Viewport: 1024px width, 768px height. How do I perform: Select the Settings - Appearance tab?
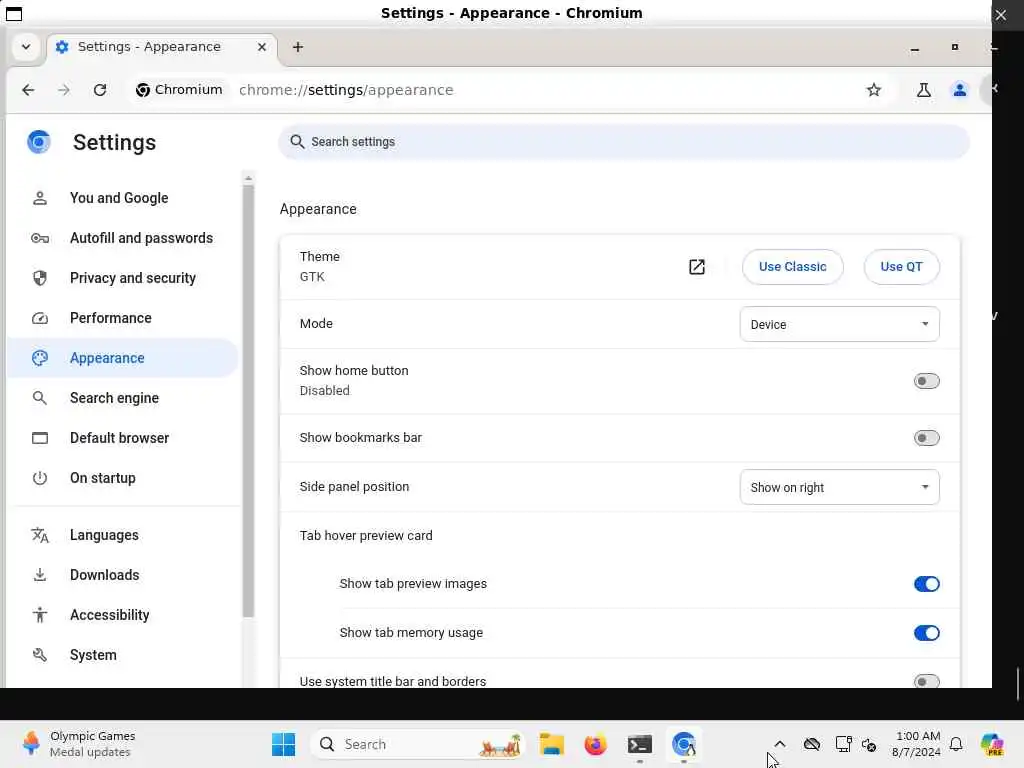click(162, 47)
